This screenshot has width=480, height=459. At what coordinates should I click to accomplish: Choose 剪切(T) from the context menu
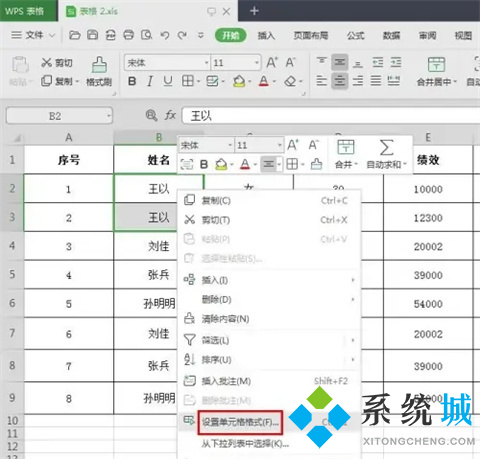[269, 220]
